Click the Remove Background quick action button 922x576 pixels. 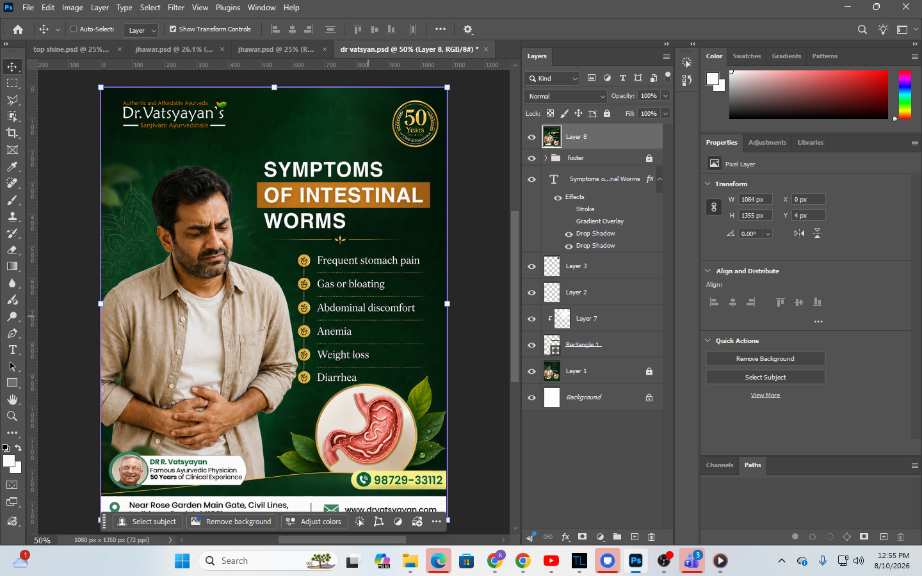click(765, 359)
